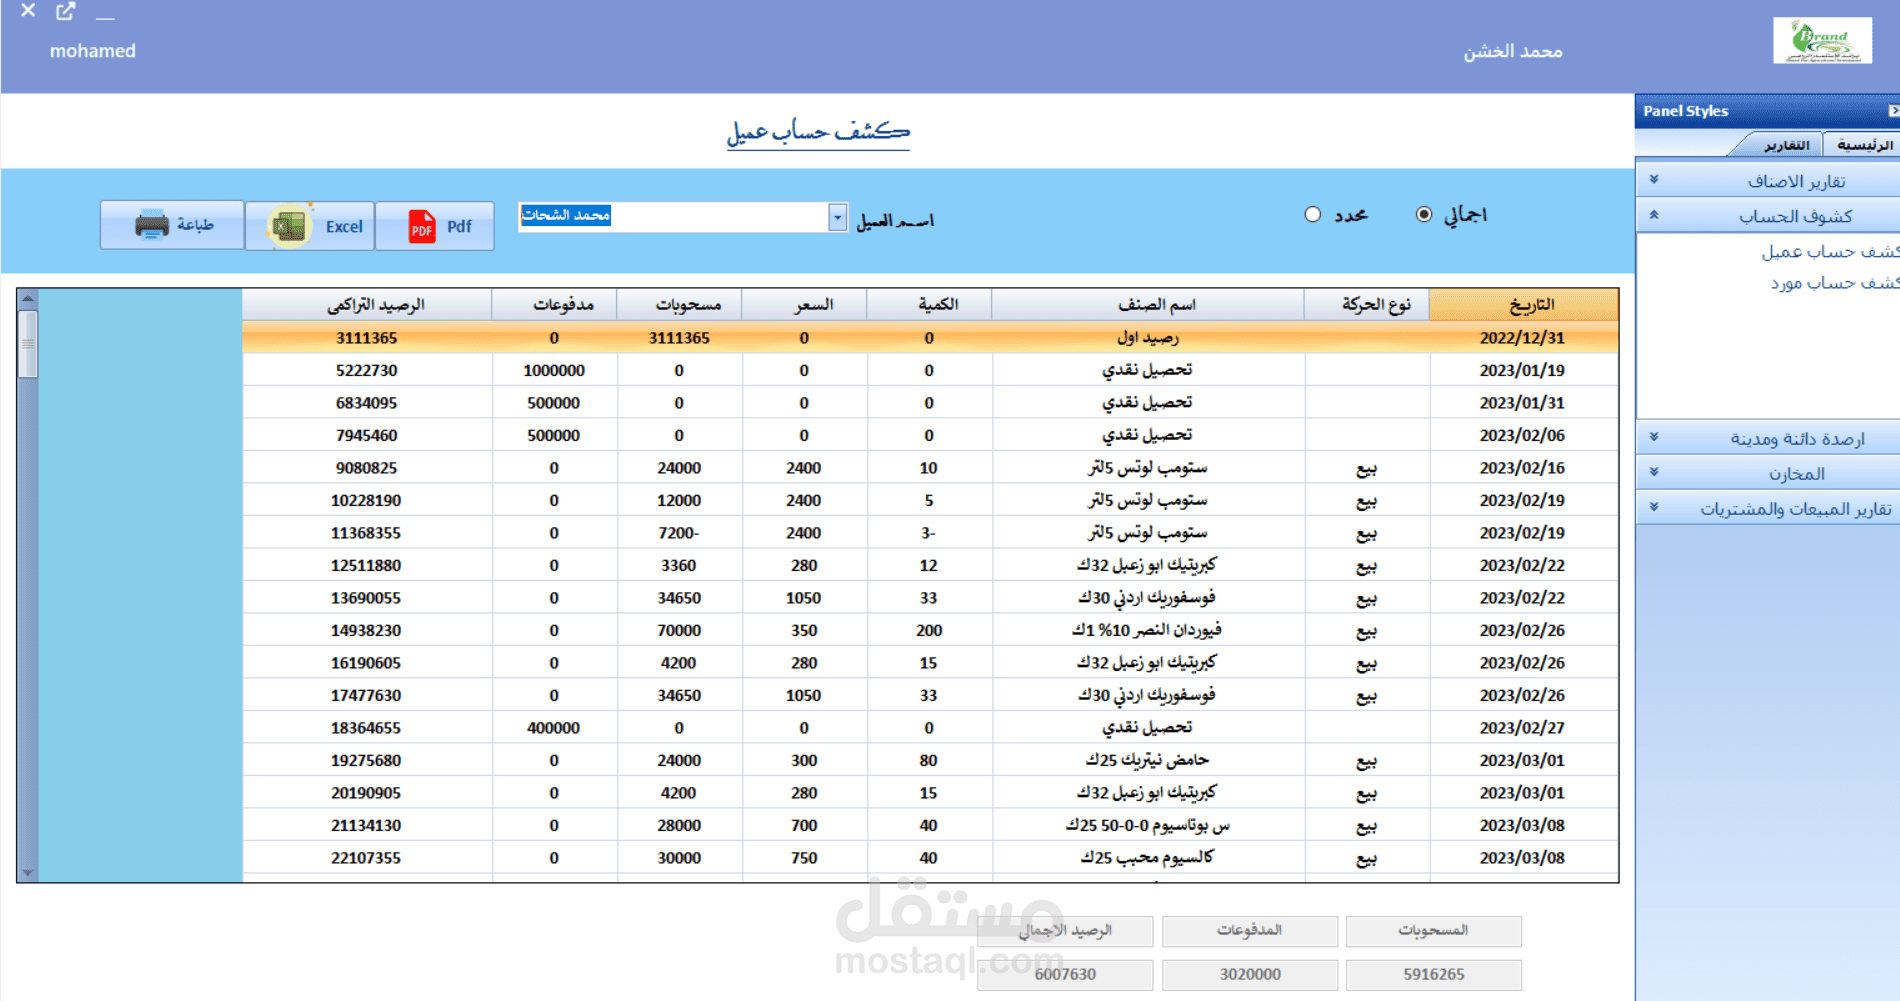The height and width of the screenshot is (1001, 1900).
Task: Click the 19275680 cumulative balance cell
Action: [367, 760]
